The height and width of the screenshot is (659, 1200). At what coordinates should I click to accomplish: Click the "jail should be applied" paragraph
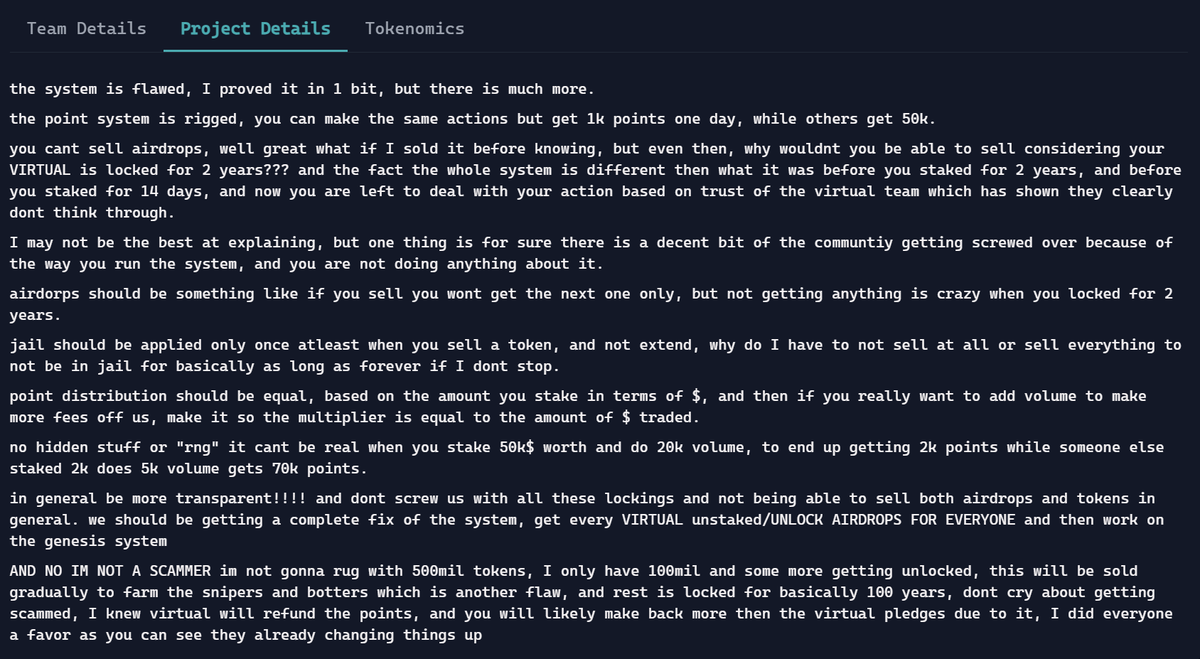pyautogui.click(x=595, y=355)
